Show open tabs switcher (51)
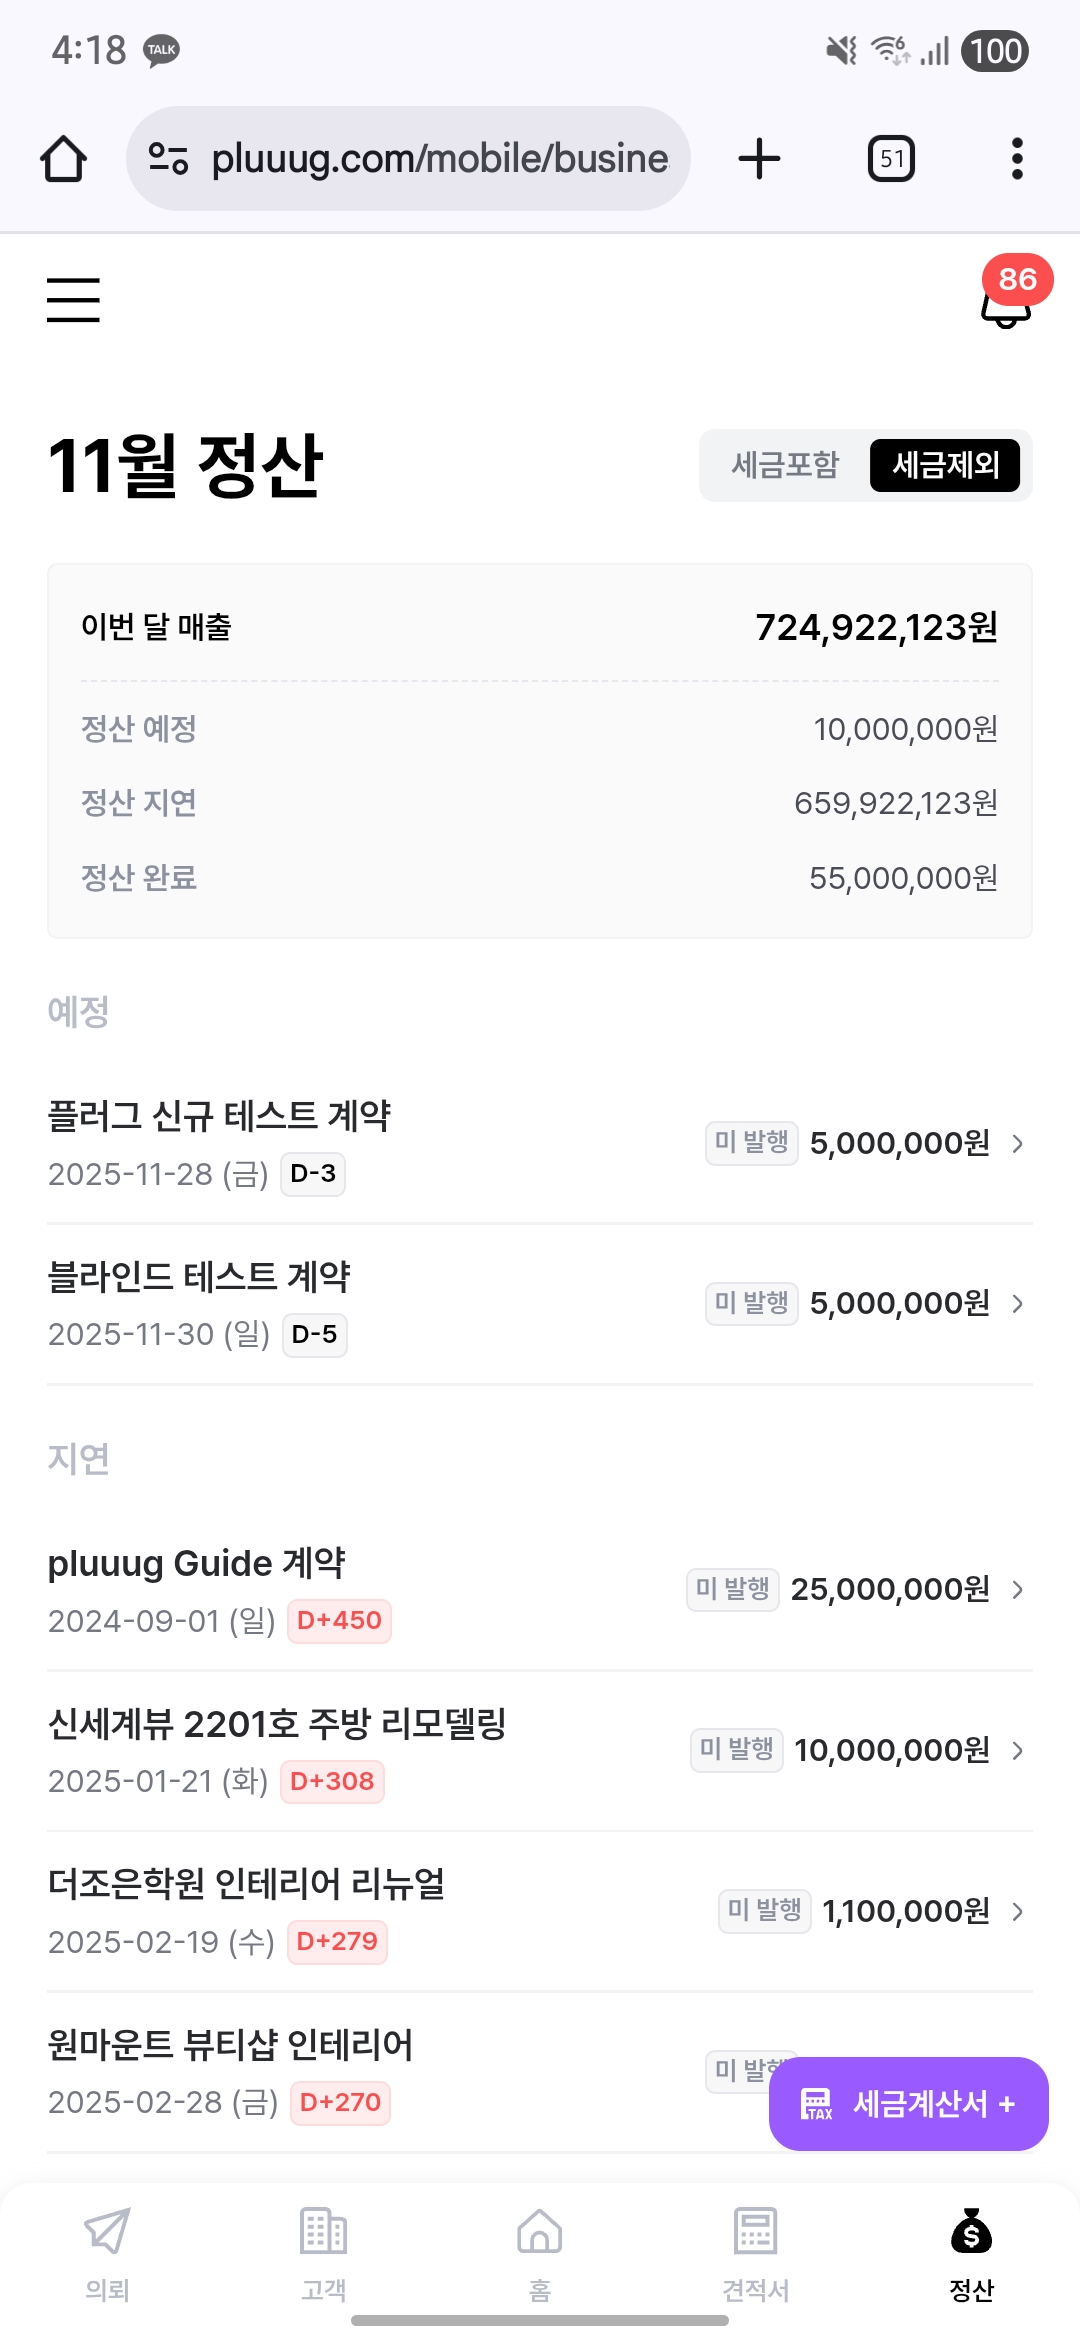The height and width of the screenshot is (2340, 1080). (891, 159)
